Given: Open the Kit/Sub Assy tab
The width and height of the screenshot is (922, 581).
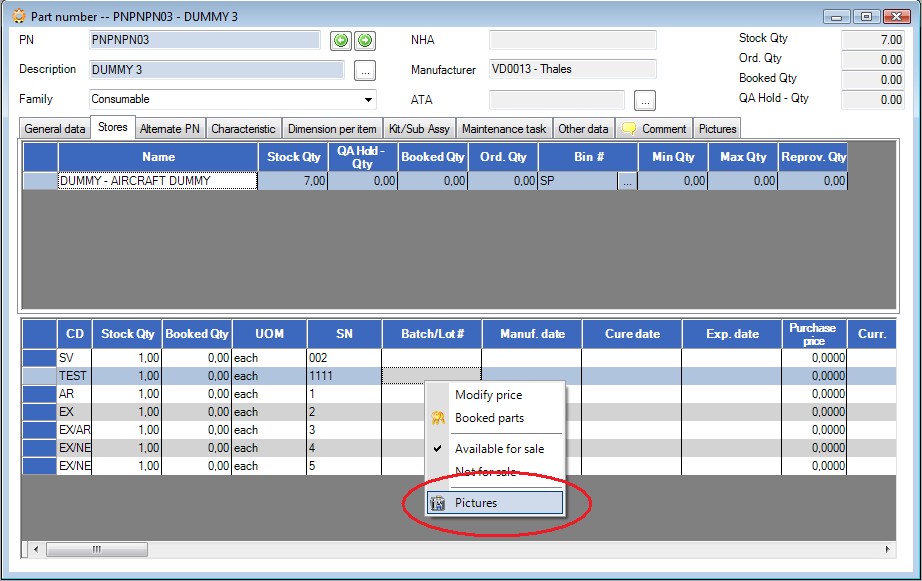Looking at the screenshot, I should [x=419, y=129].
